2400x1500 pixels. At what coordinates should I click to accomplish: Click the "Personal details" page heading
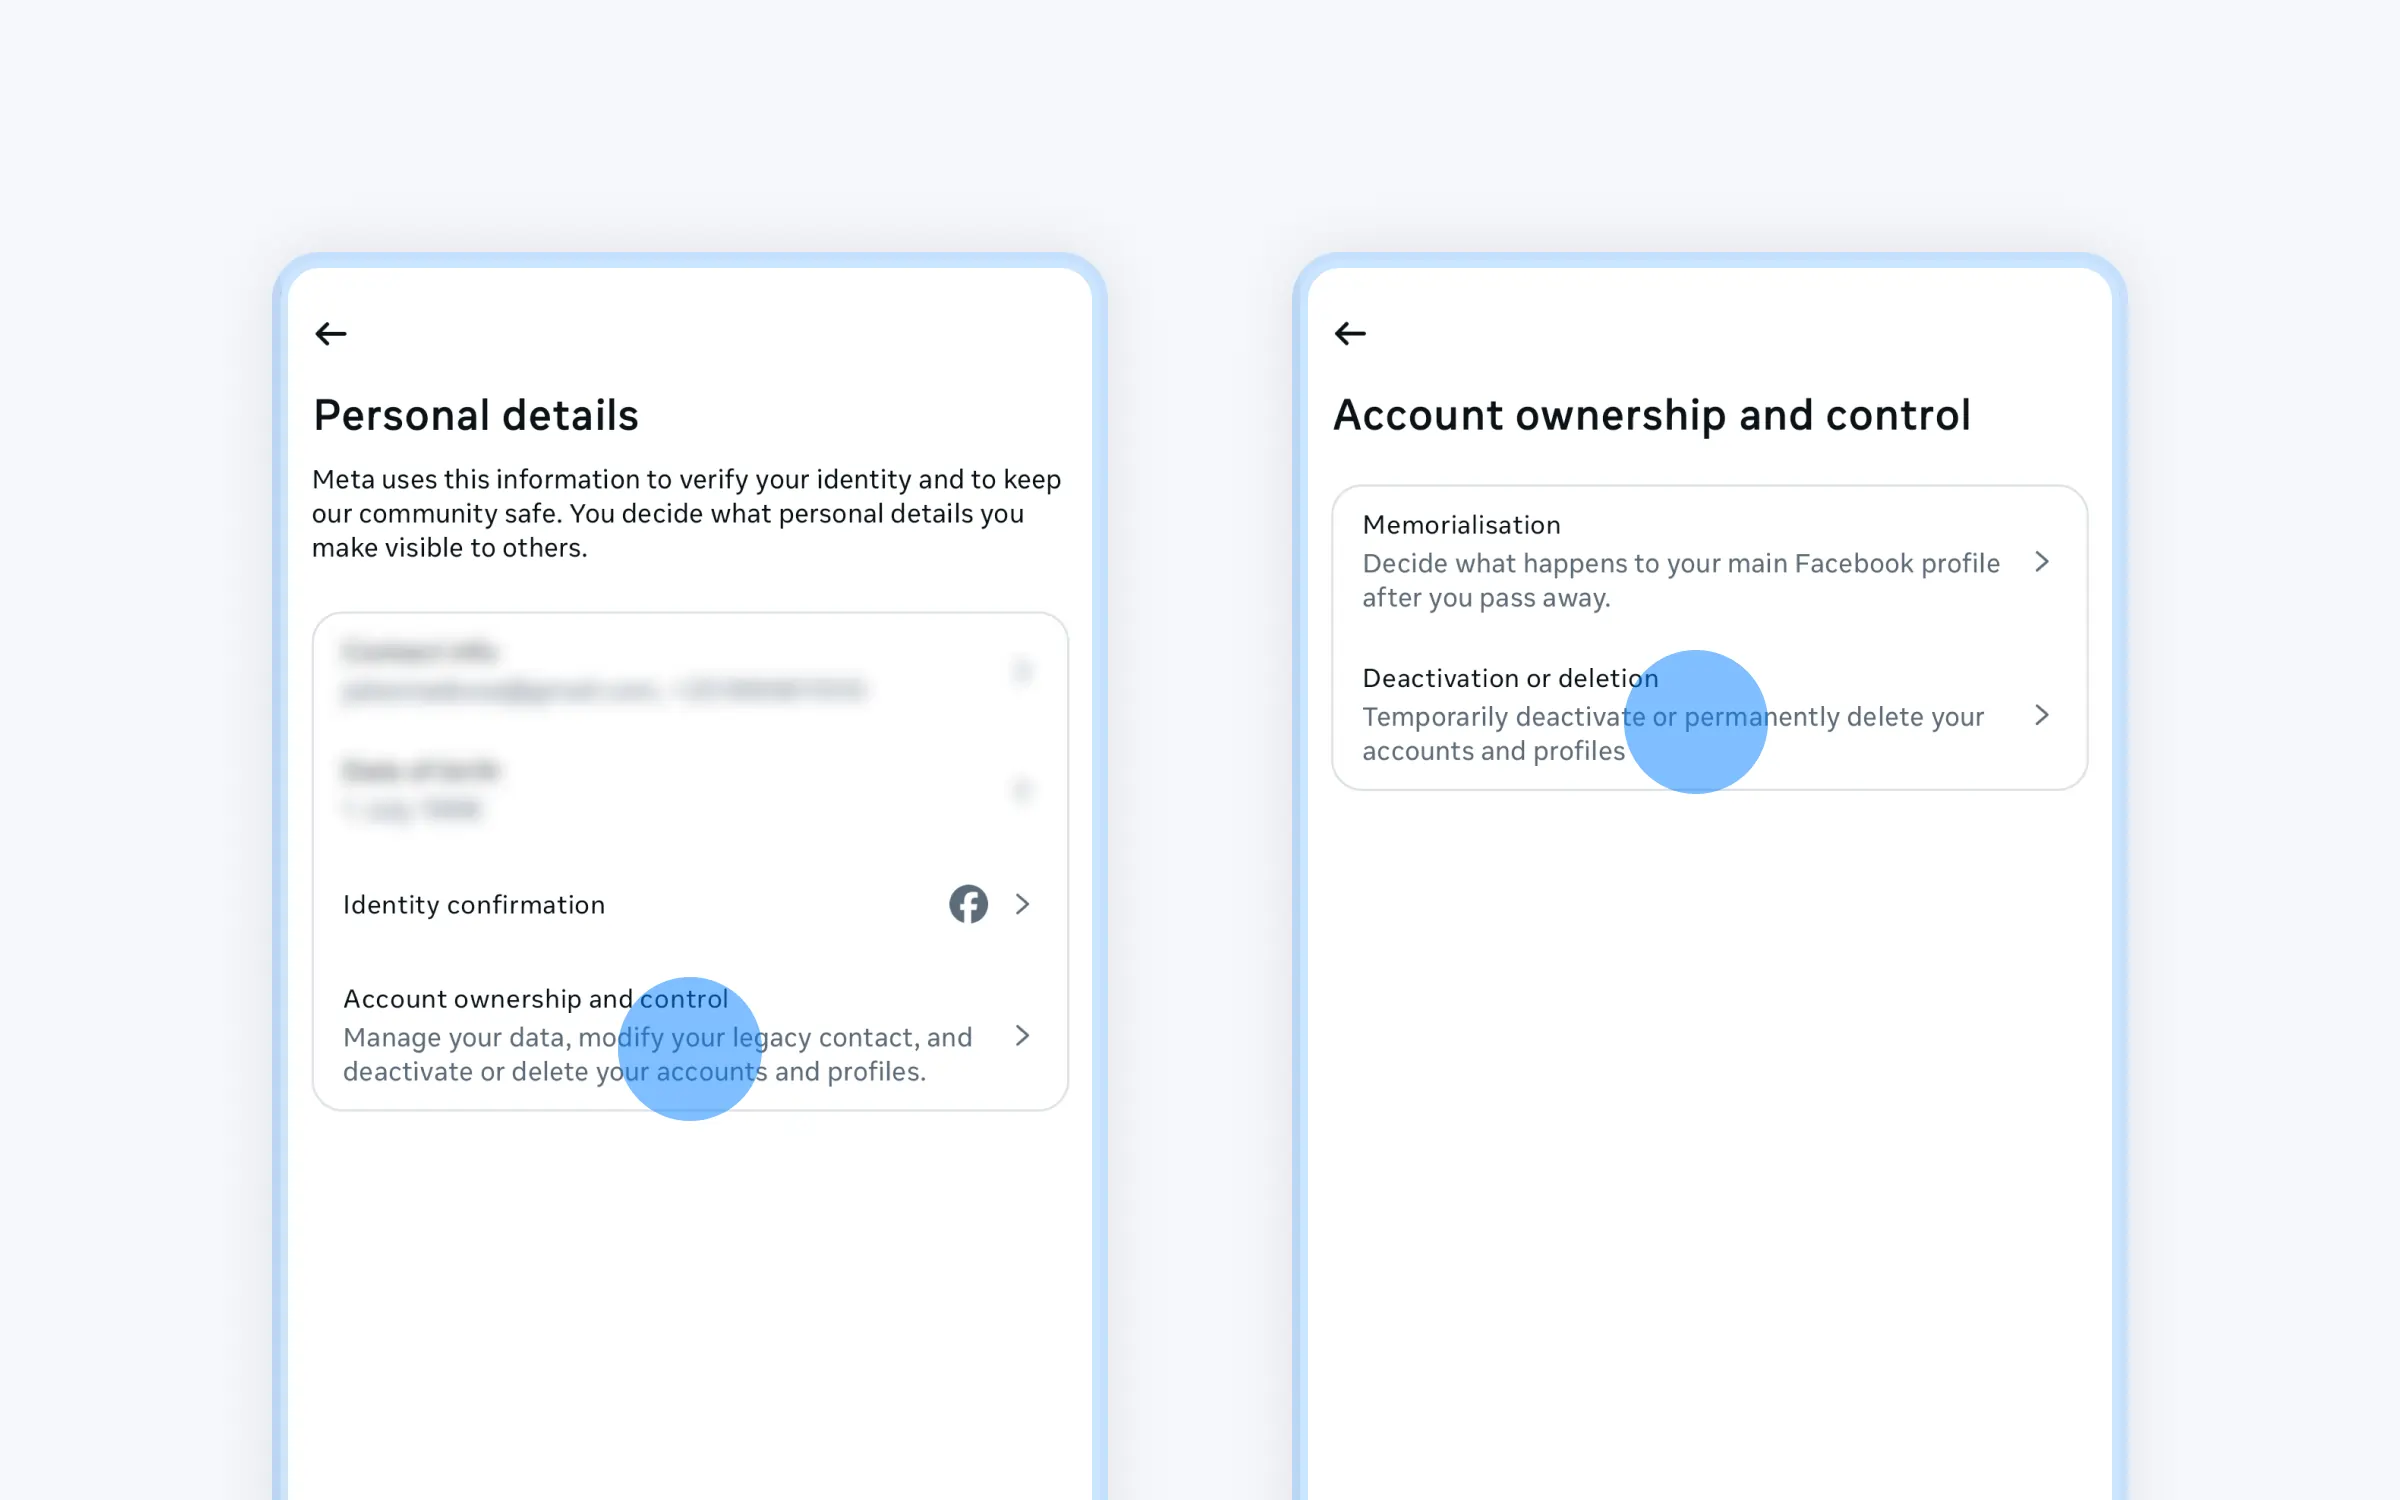476,415
